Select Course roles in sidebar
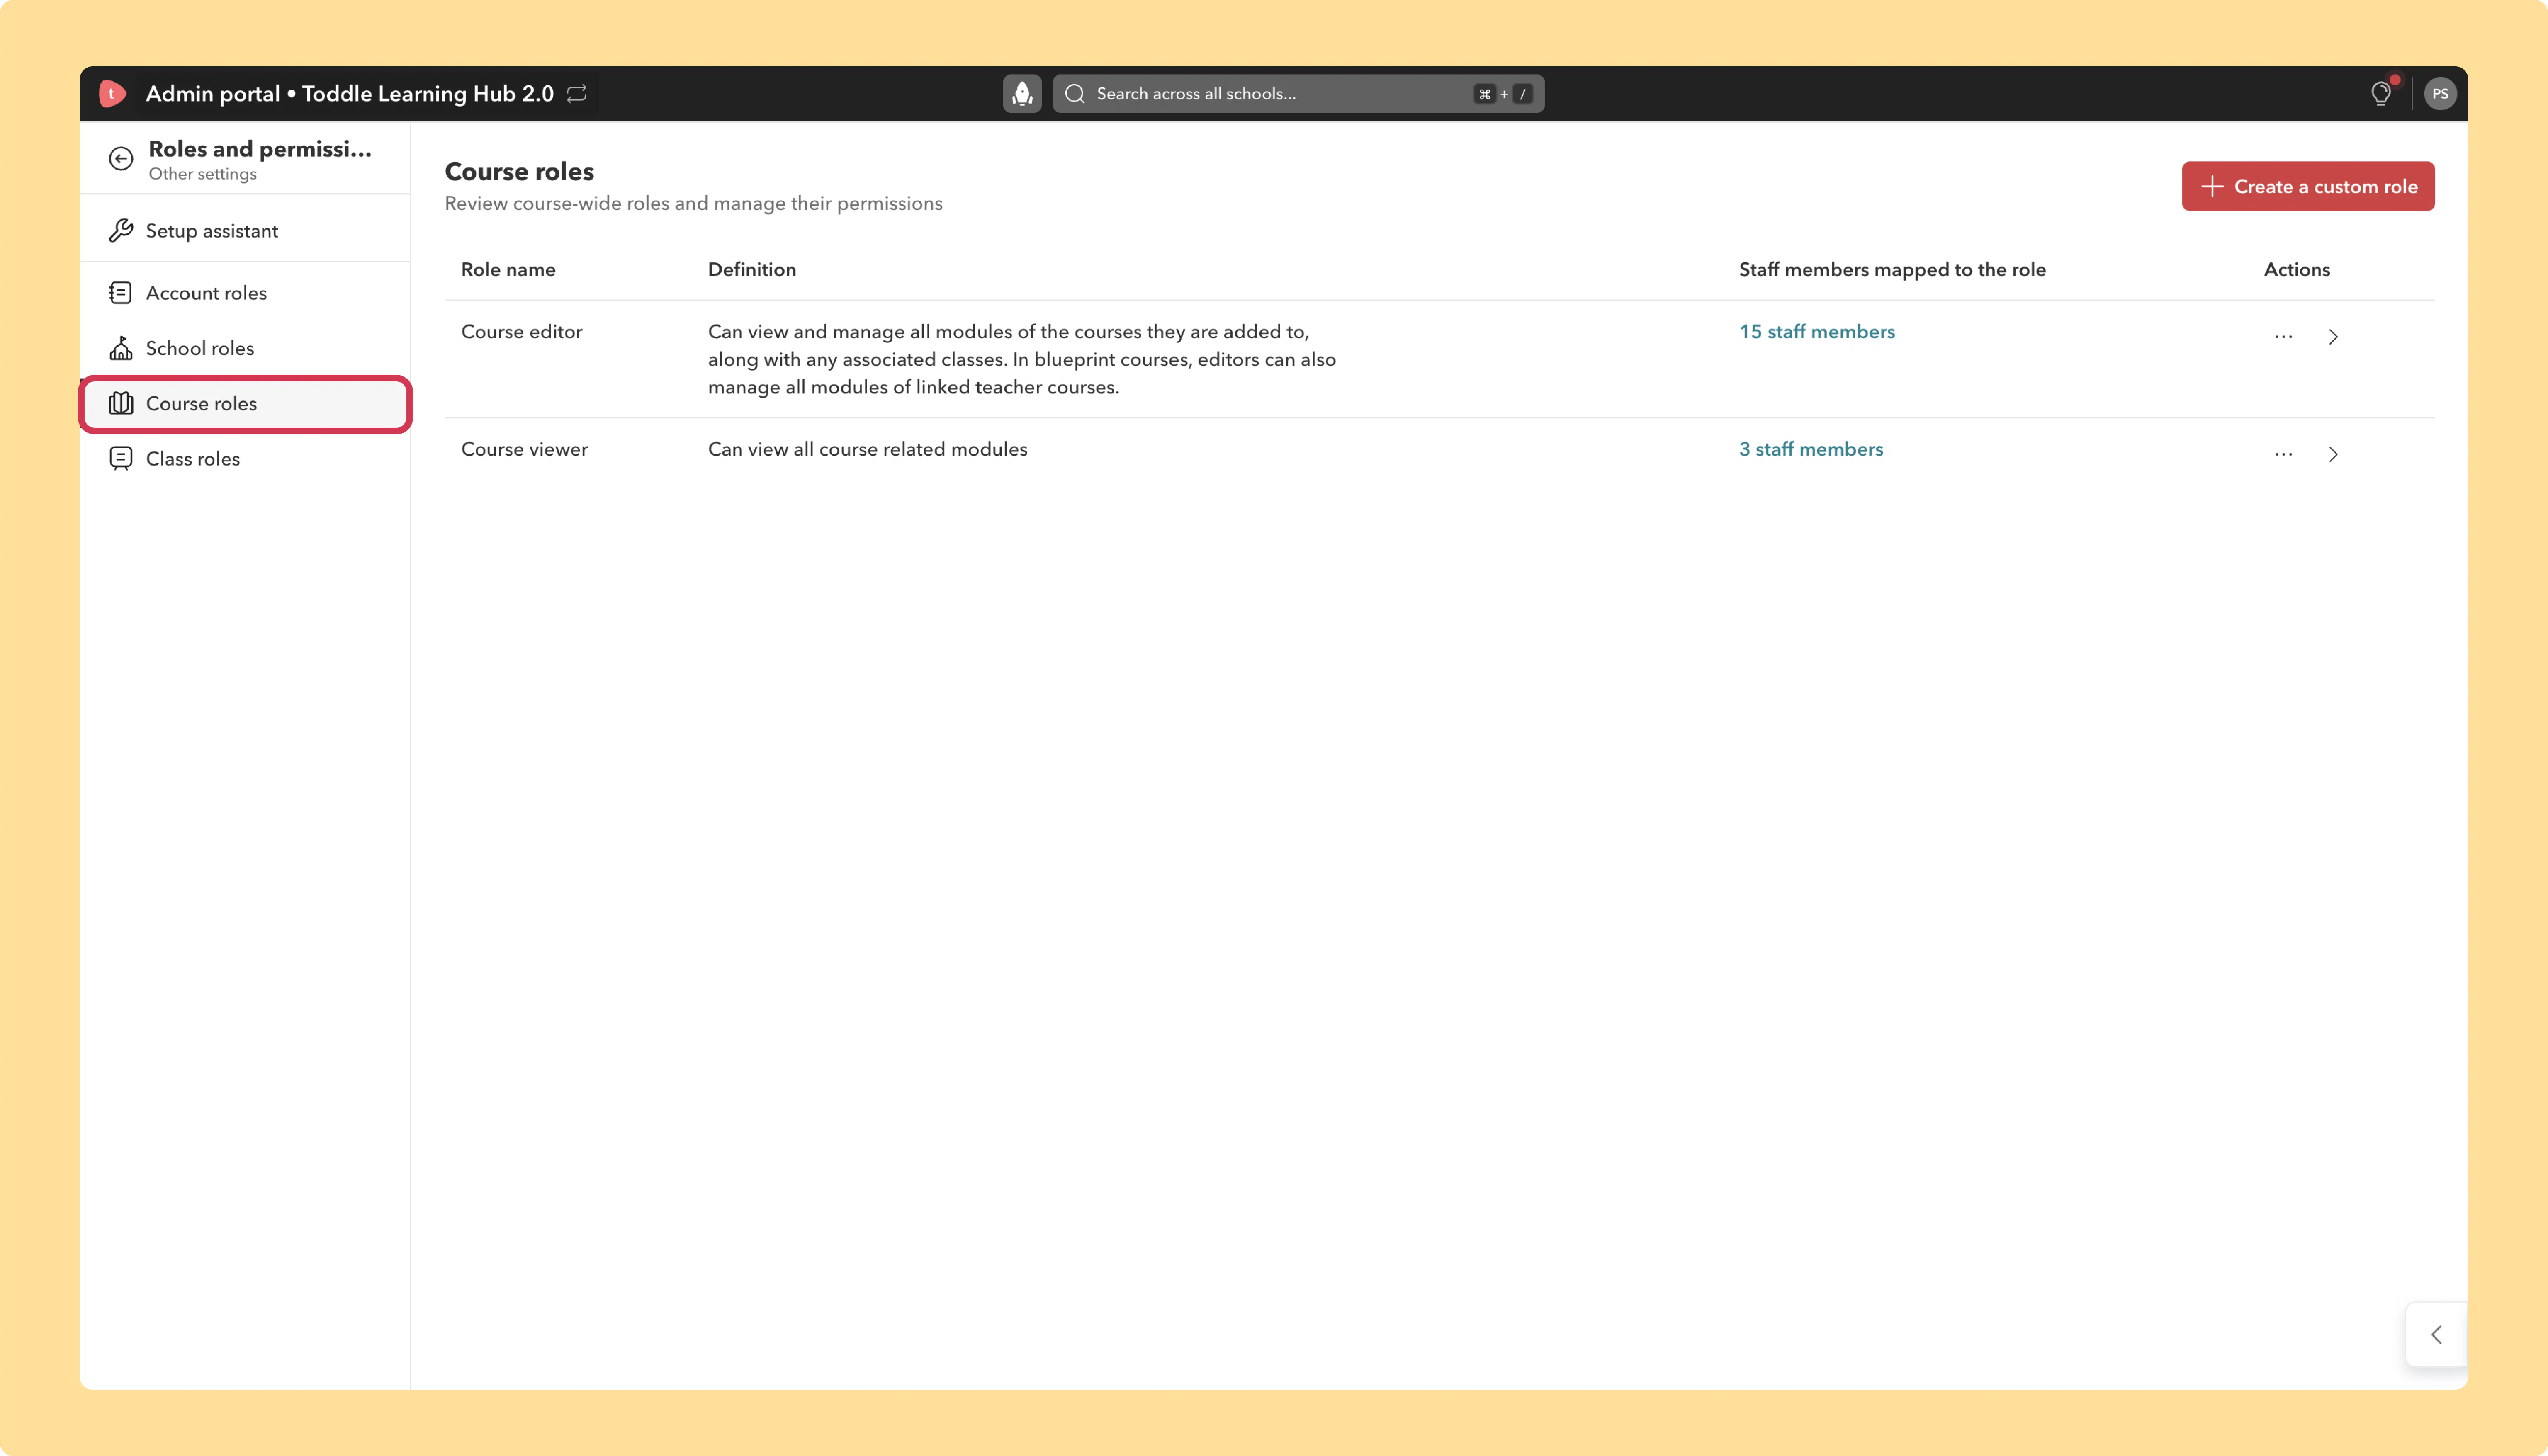This screenshot has height=1456, width=2548. [245, 404]
